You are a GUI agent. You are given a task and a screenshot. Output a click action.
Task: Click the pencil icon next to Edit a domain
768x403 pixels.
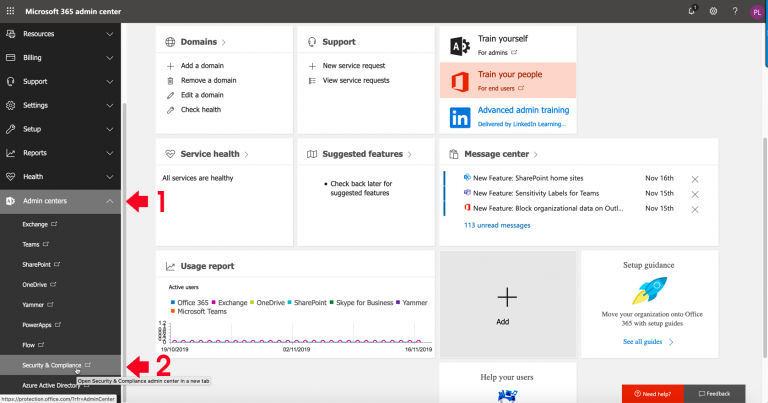[x=170, y=95]
